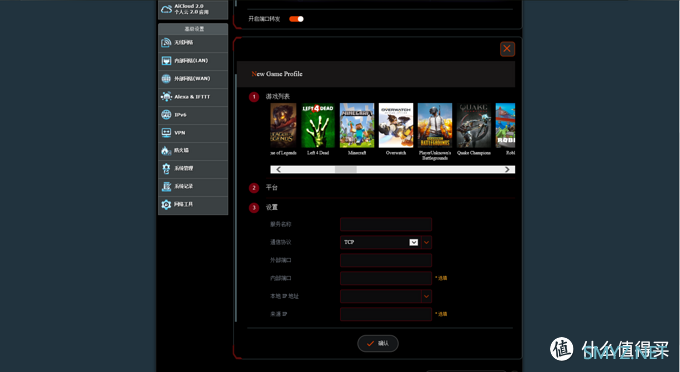Close the New Game Profile dialog
This screenshot has width=680, height=372.
pos(507,49)
